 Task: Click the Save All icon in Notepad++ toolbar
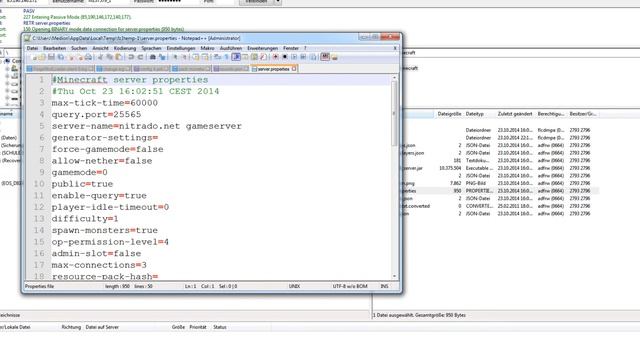[x=60, y=57]
